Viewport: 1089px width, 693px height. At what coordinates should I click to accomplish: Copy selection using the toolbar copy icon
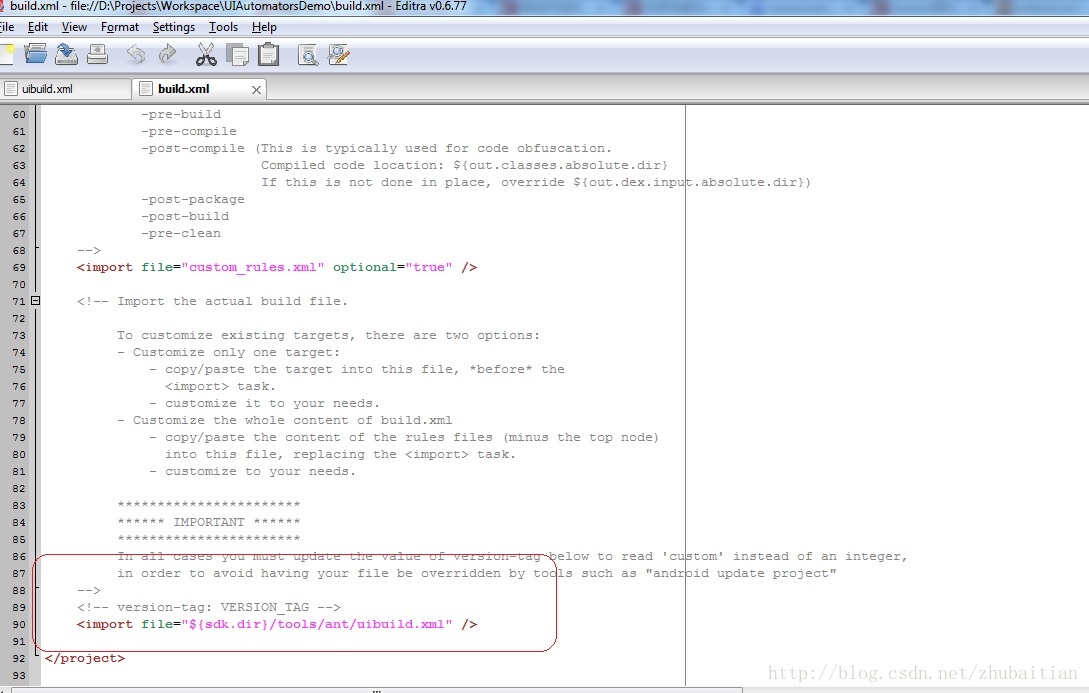(x=237, y=54)
